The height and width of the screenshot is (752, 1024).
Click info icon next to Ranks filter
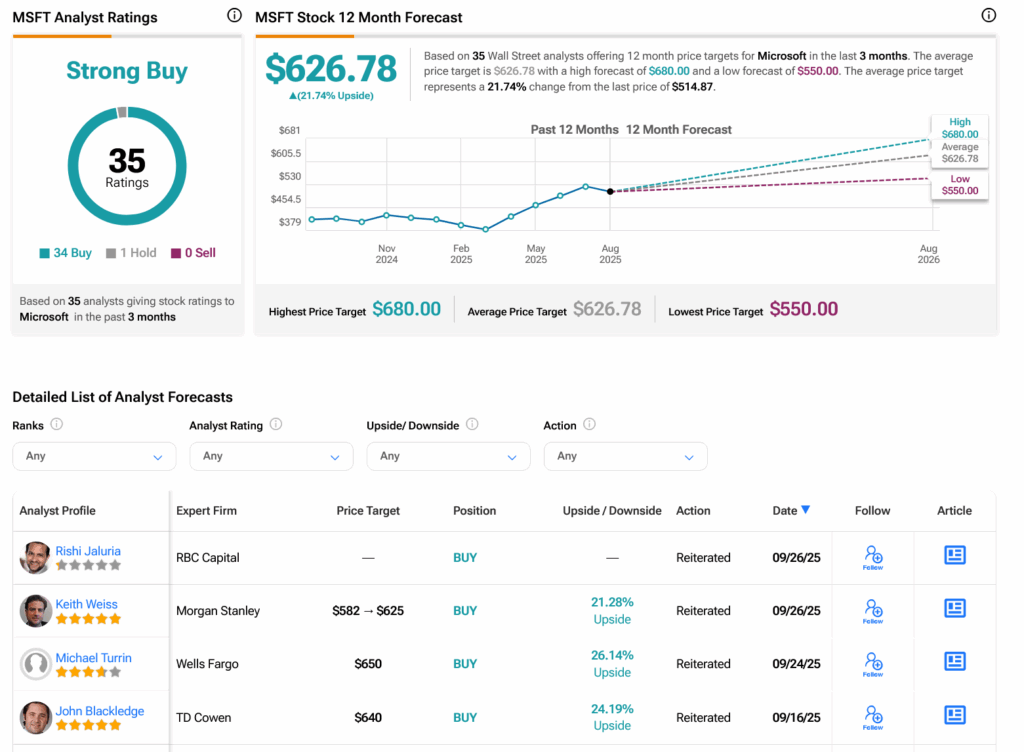57,425
